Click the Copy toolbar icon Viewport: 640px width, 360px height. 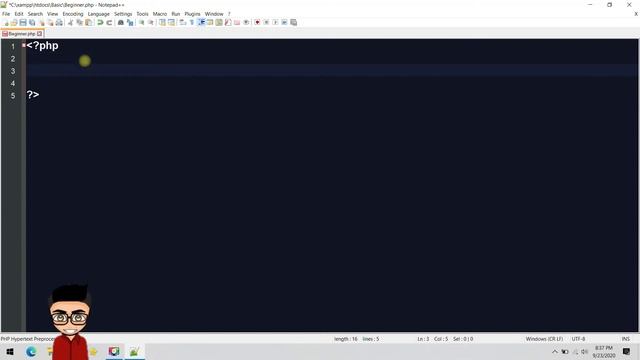pyautogui.click(x=80, y=22)
